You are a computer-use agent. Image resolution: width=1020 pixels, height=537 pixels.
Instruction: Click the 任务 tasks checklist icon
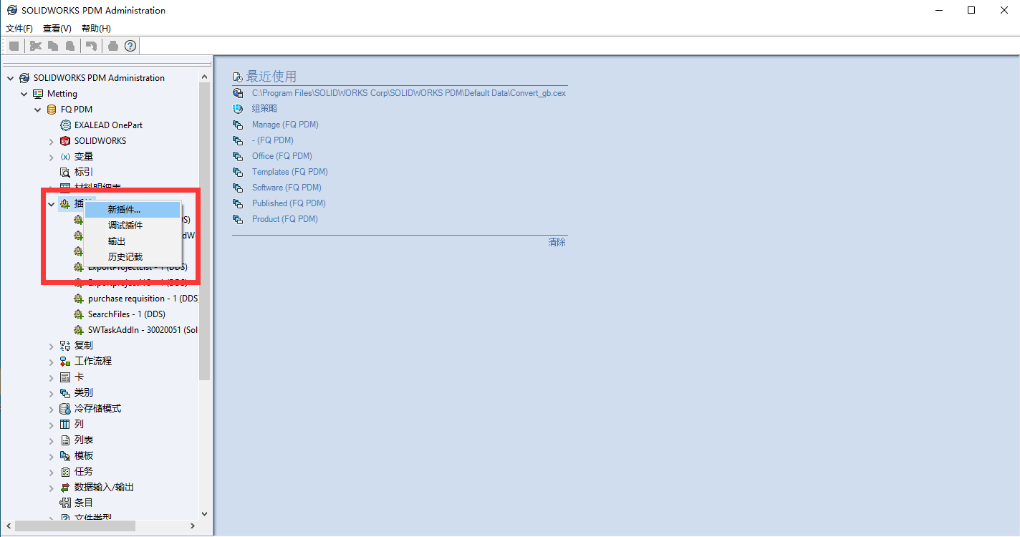click(65, 471)
